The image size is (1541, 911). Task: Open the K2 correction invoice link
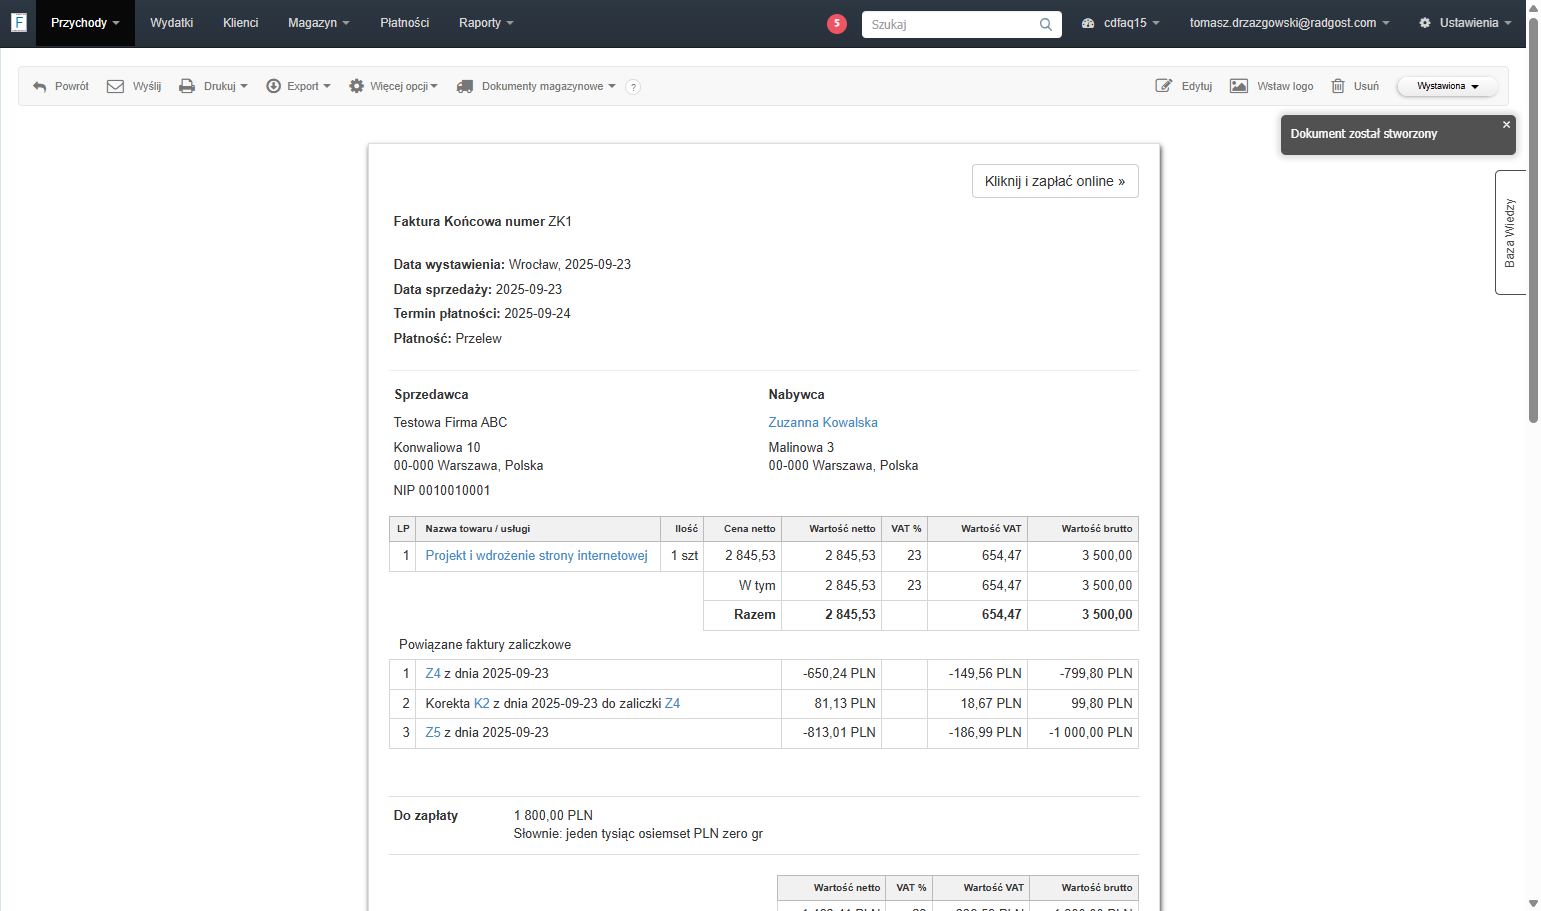pyautogui.click(x=482, y=704)
